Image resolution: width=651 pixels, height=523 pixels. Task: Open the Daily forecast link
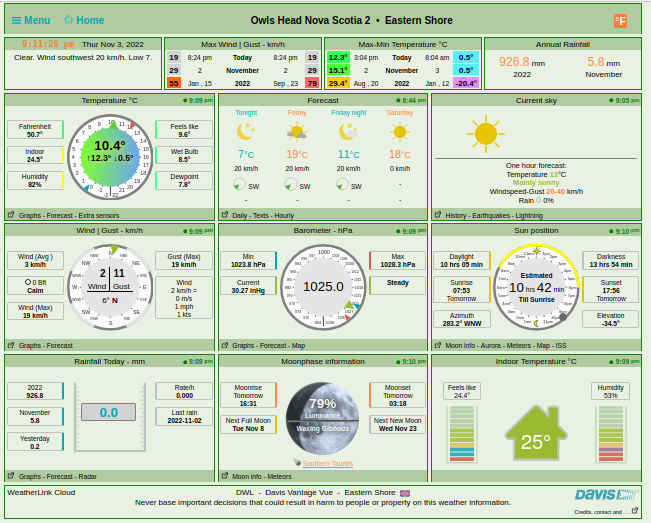click(240, 215)
